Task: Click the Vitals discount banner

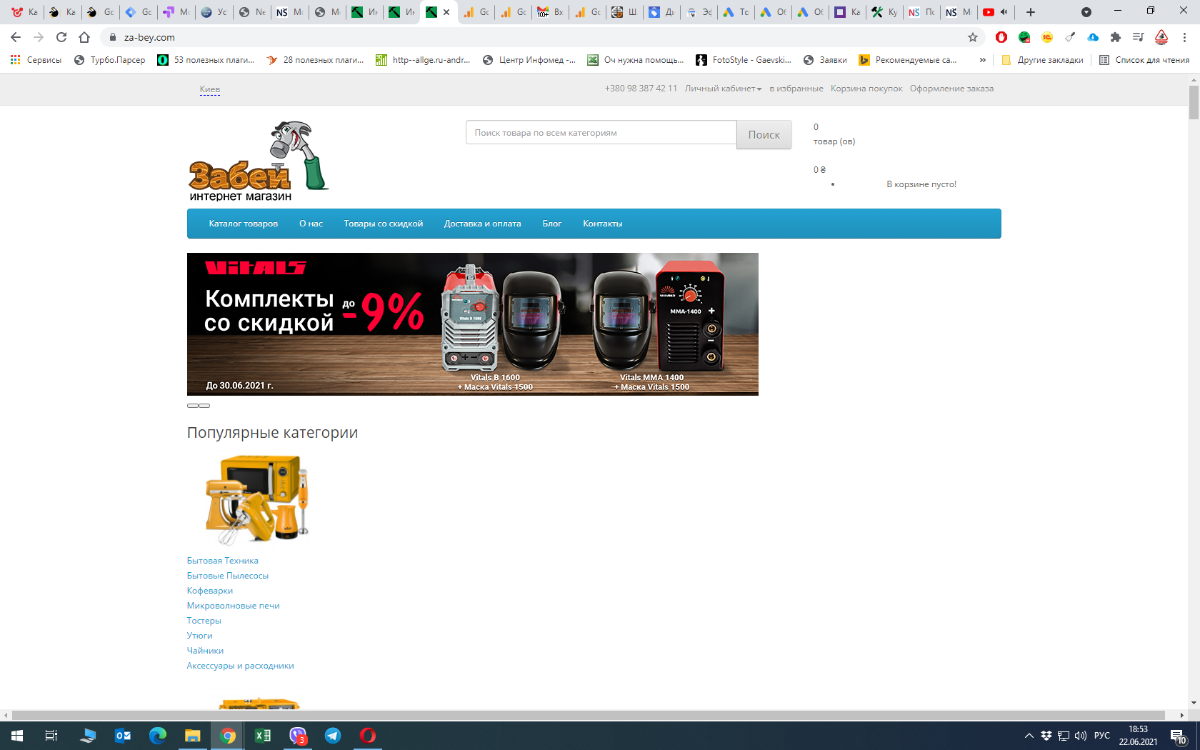Action: pyautogui.click(x=472, y=324)
